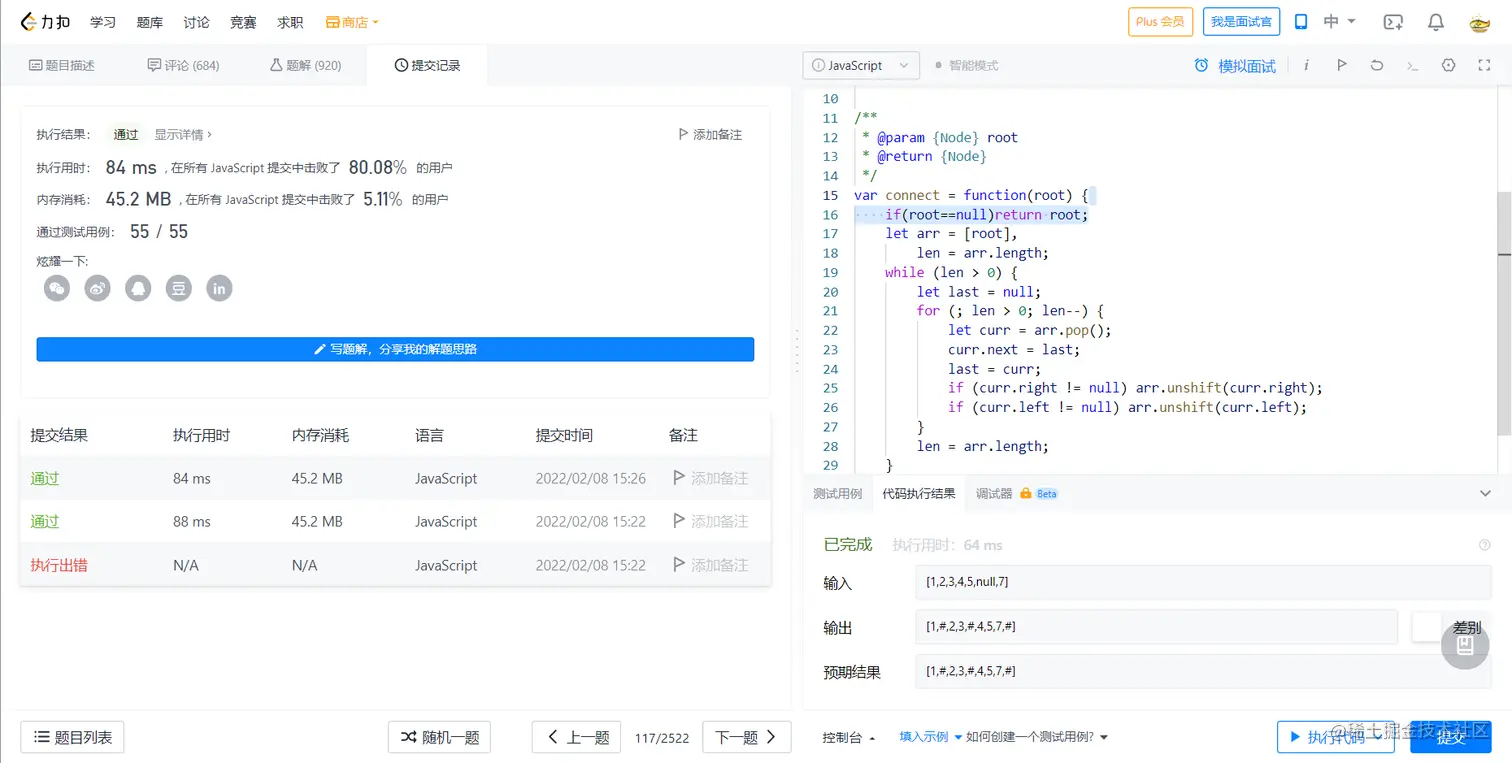Open the 填入示例 dropdown
The height and width of the screenshot is (763, 1512).
930,737
